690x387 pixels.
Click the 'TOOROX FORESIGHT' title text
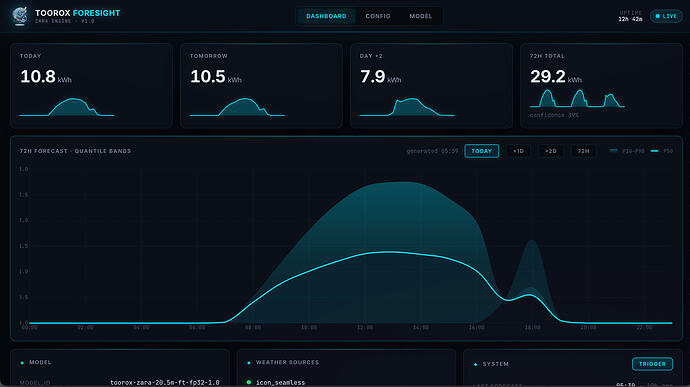[x=77, y=13]
